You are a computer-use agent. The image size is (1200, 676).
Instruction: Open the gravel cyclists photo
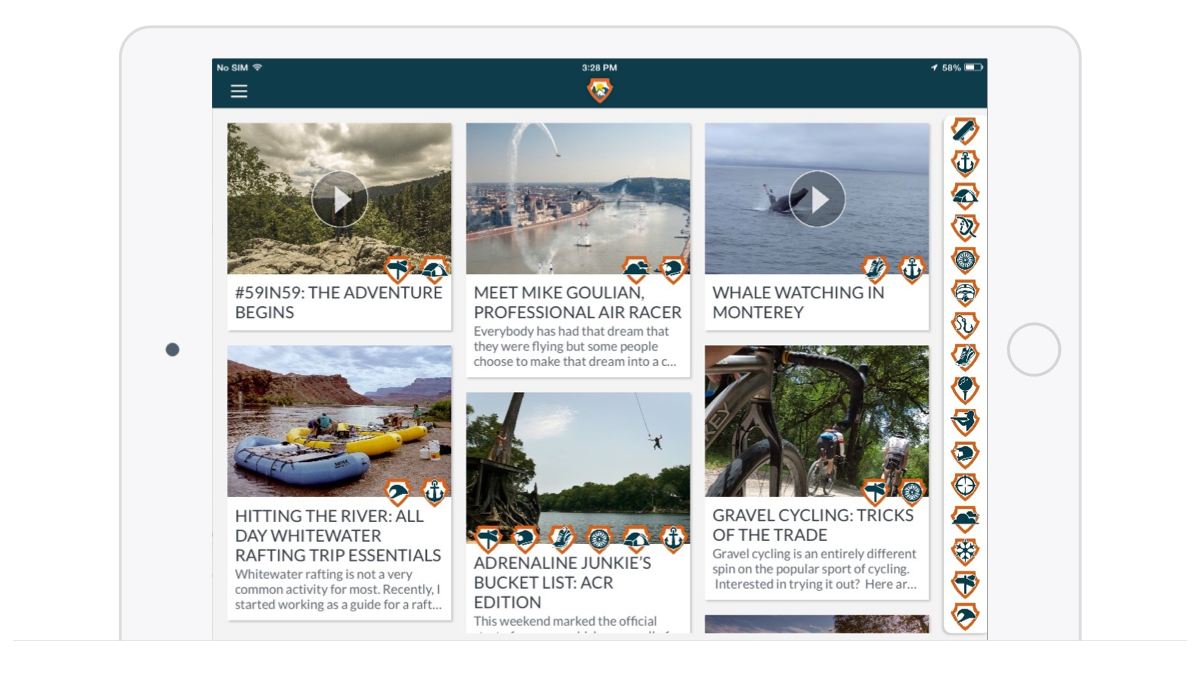pos(817,421)
